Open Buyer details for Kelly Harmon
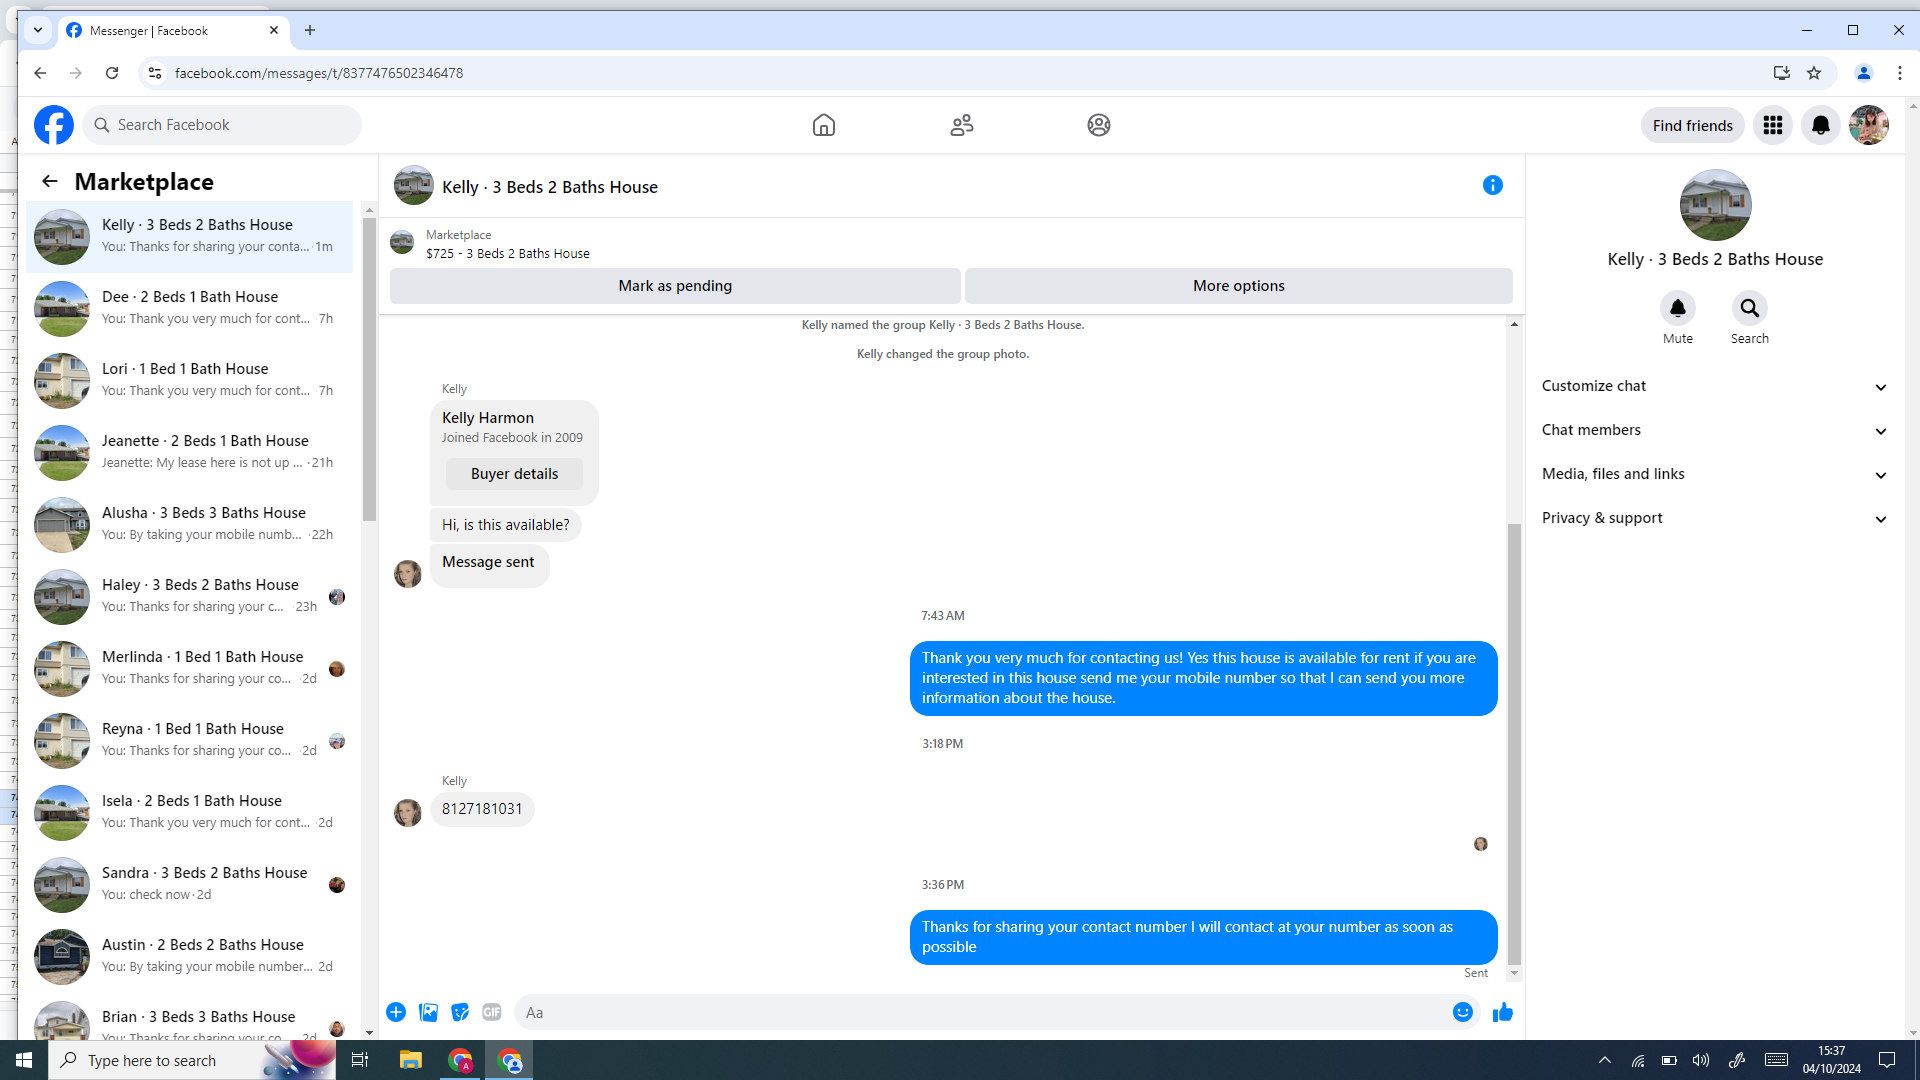The height and width of the screenshot is (1080, 1920). click(514, 474)
